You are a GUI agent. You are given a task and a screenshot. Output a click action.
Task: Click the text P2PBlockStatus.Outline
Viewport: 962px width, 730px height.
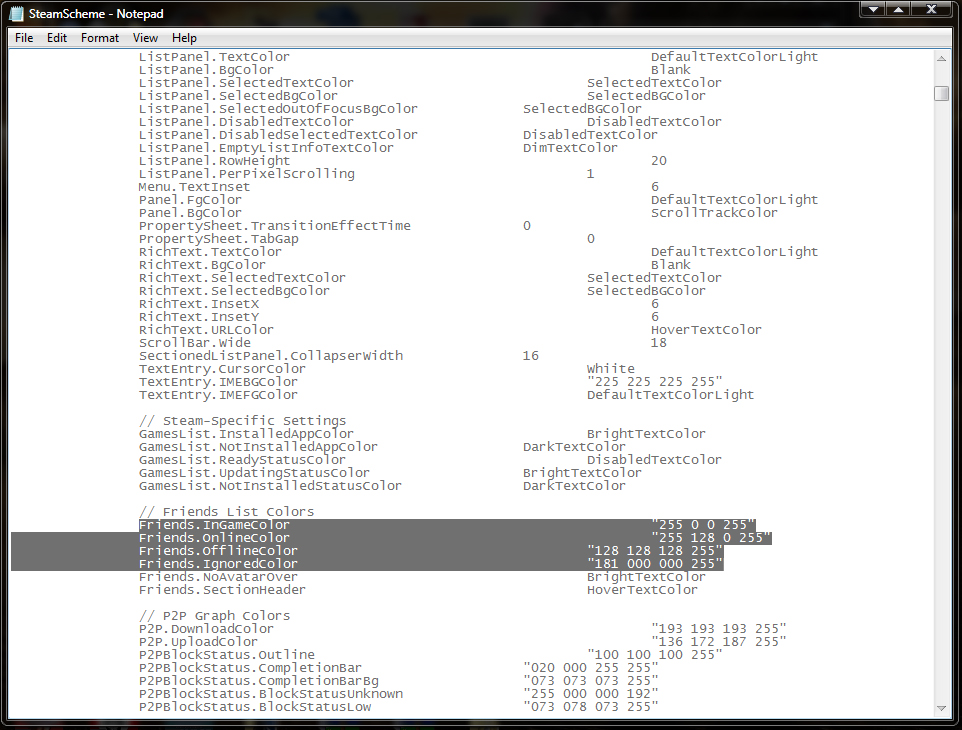click(x=226, y=655)
